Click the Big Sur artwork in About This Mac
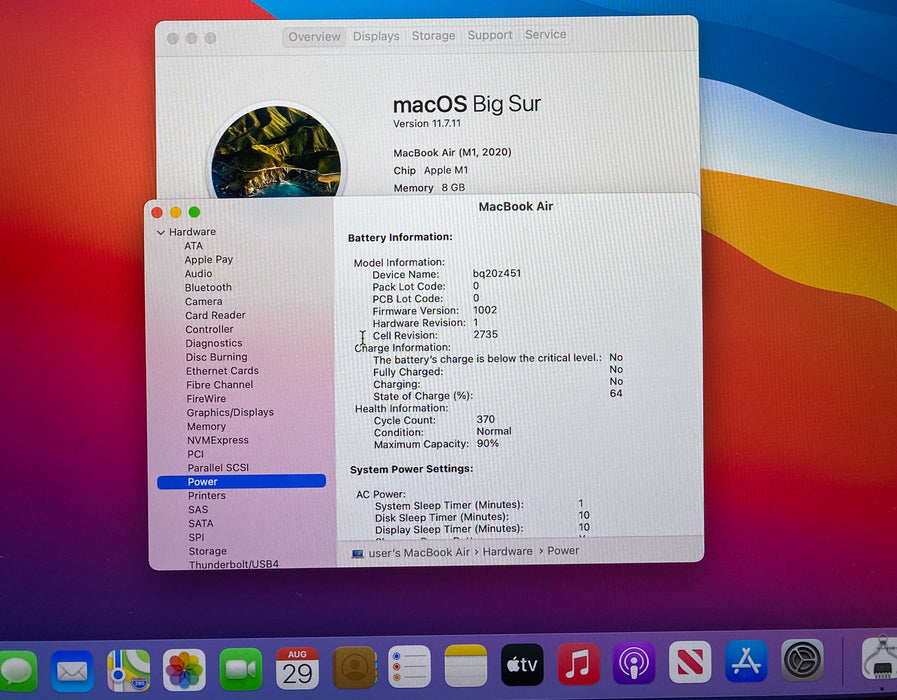 point(276,151)
